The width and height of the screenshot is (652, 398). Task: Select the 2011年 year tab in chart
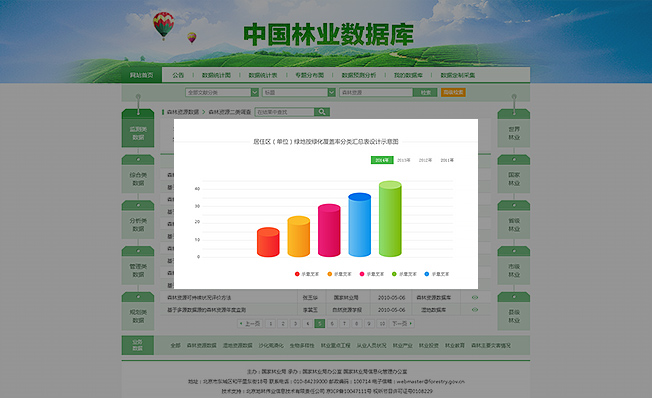click(447, 160)
